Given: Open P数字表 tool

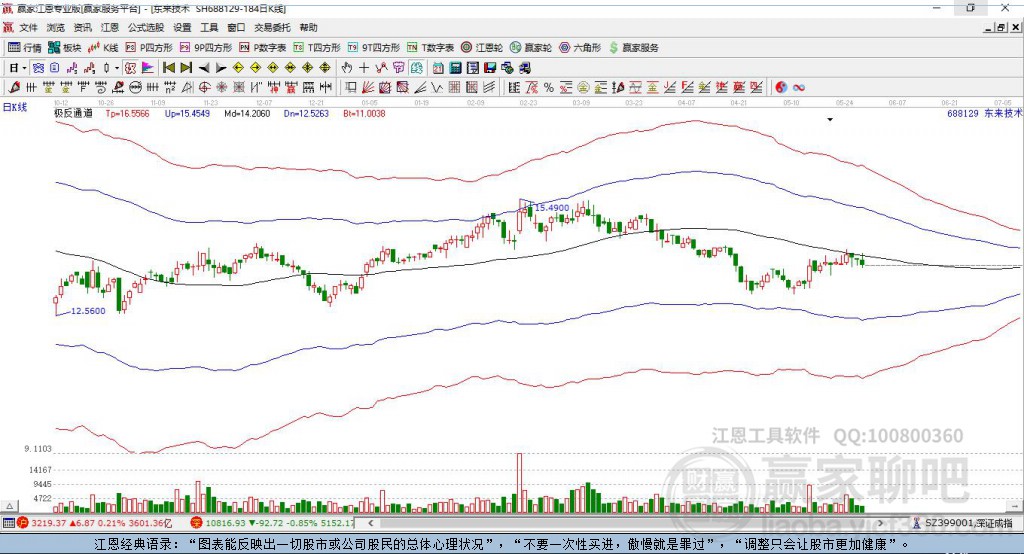Looking at the screenshot, I should [x=263, y=48].
